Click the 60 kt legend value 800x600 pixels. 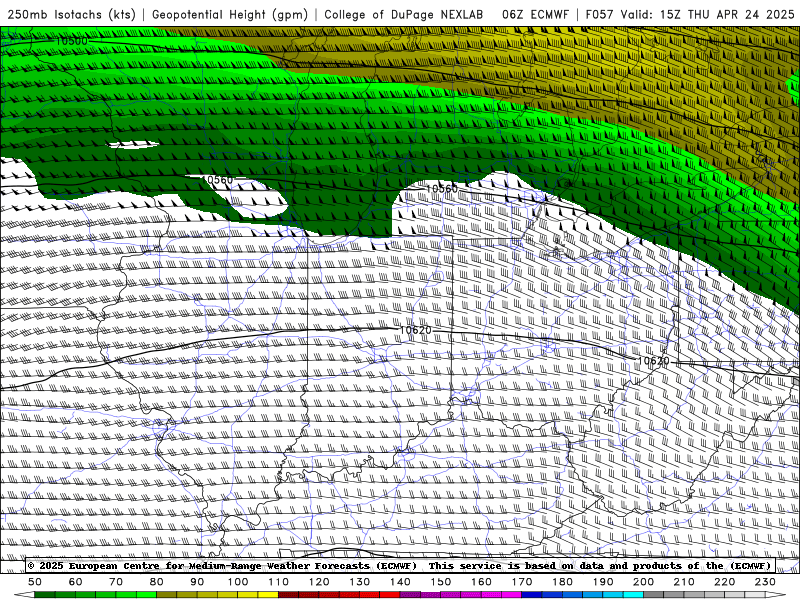(76, 582)
